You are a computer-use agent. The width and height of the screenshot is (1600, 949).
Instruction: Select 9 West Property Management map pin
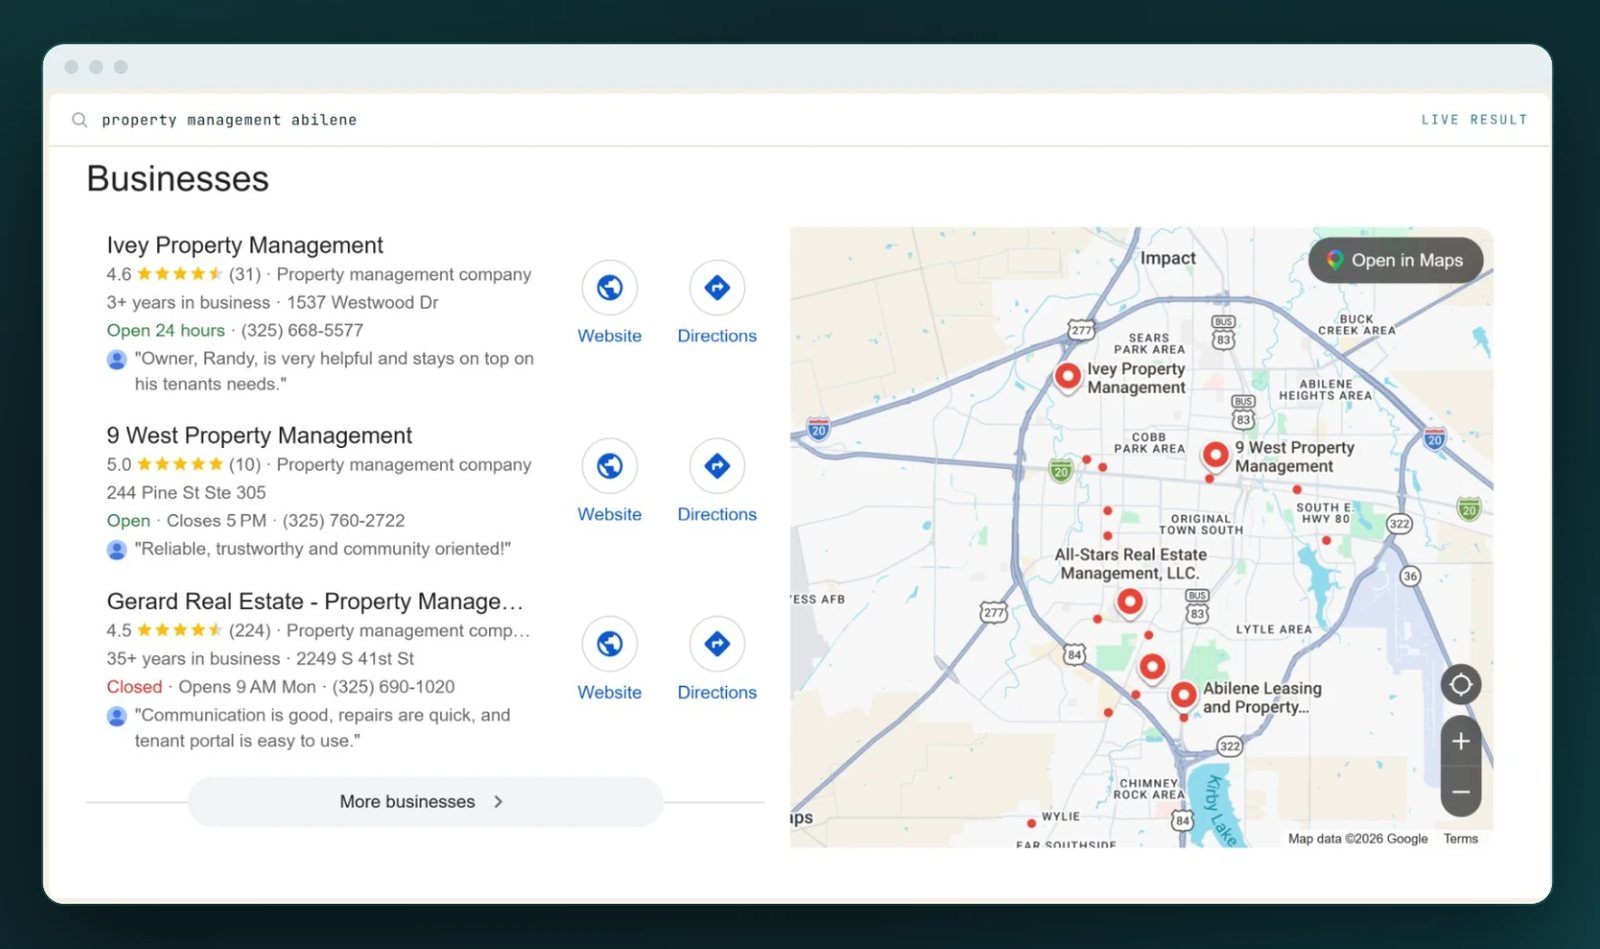(x=1215, y=456)
